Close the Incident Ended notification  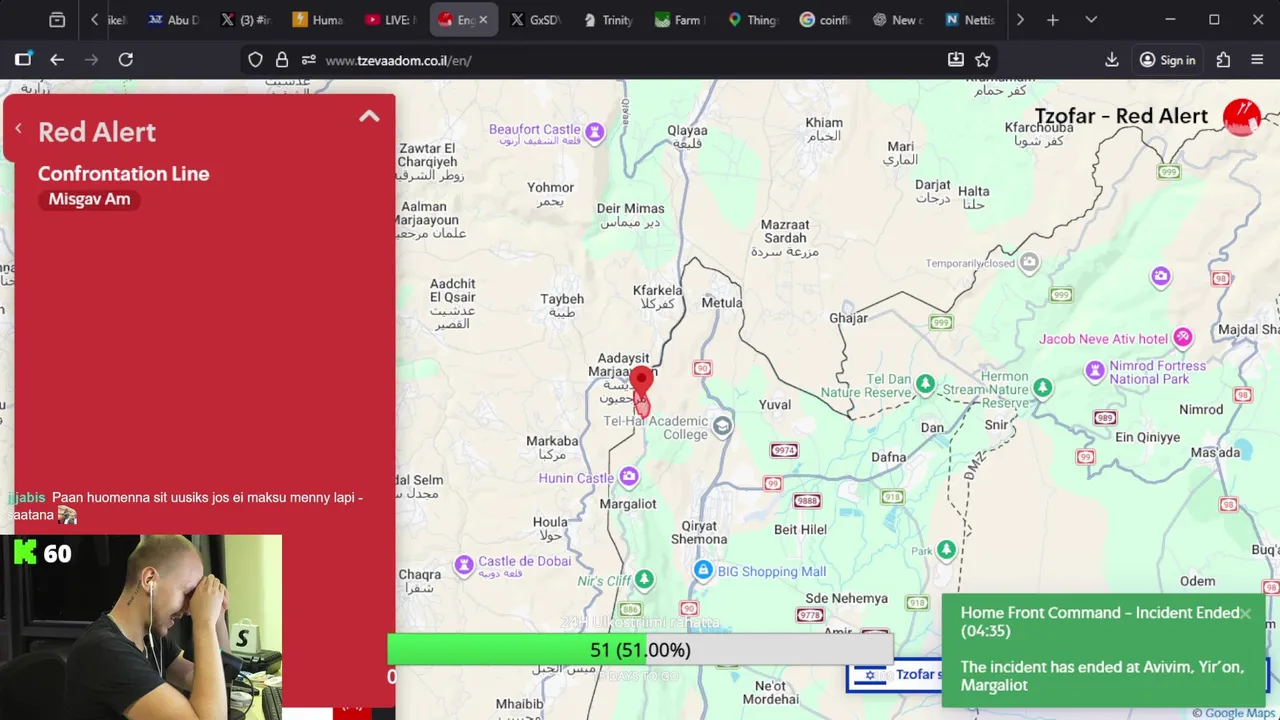coord(1245,614)
